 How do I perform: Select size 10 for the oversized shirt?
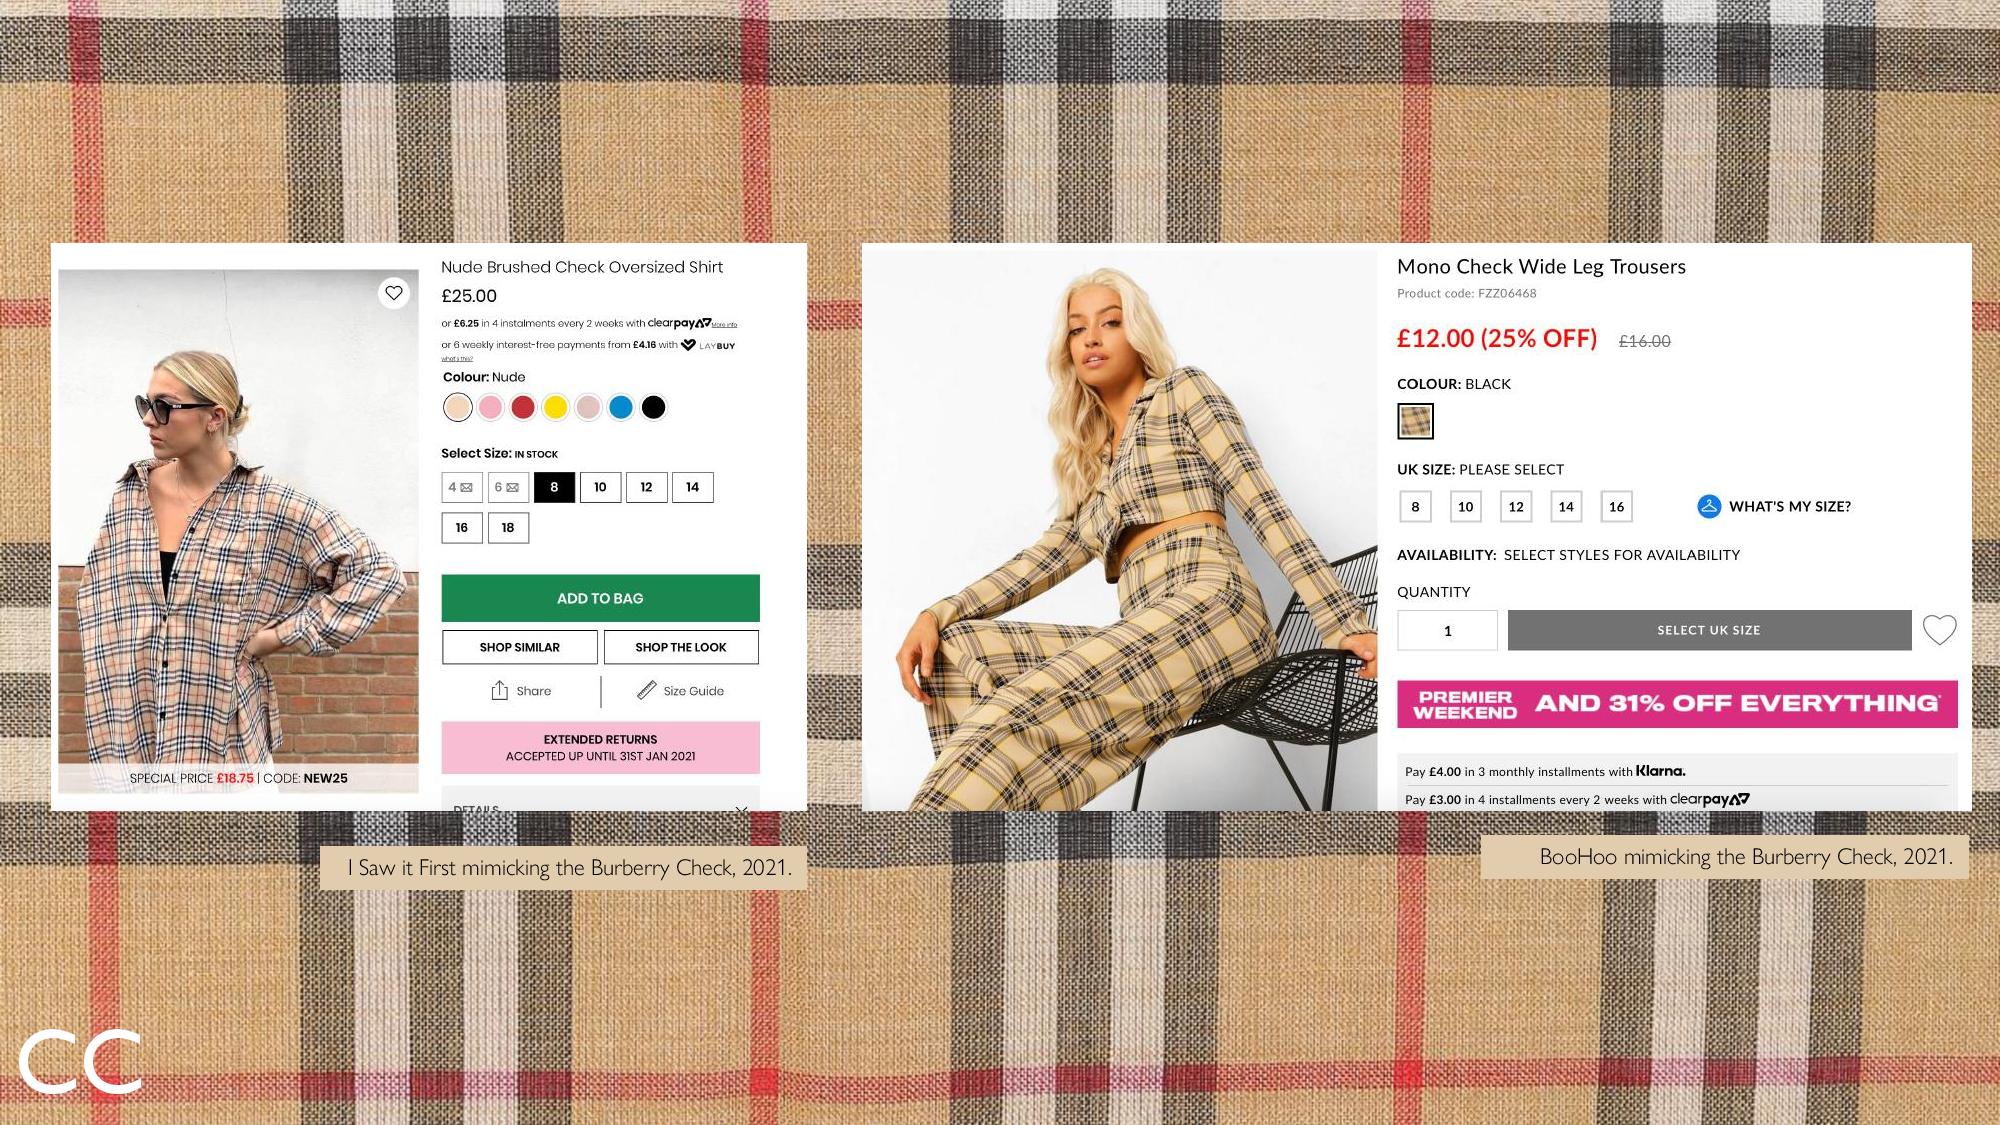(600, 487)
